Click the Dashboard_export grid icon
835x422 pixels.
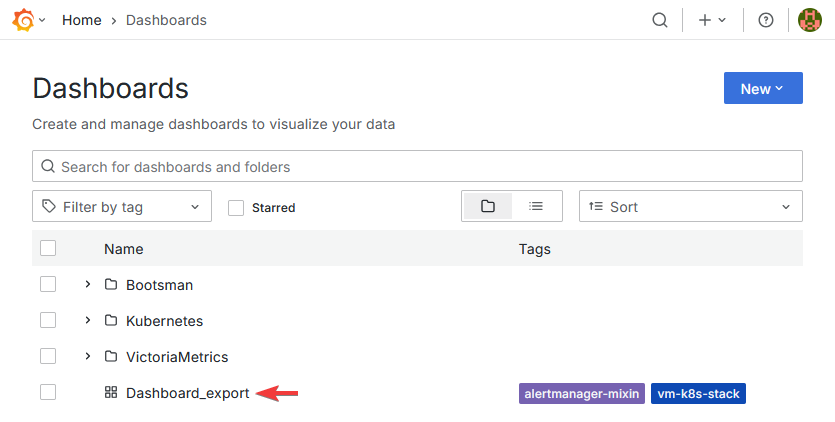(x=111, y=393)
